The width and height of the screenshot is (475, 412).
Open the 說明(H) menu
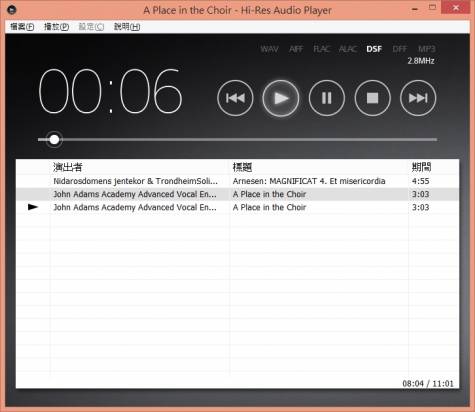[x=127, y=27]
